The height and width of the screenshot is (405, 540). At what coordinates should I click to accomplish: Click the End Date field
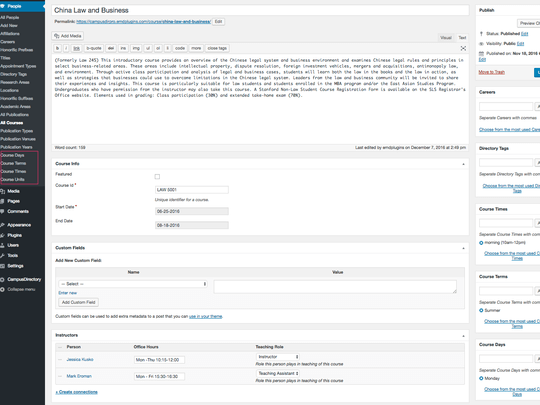click(192, 225)
